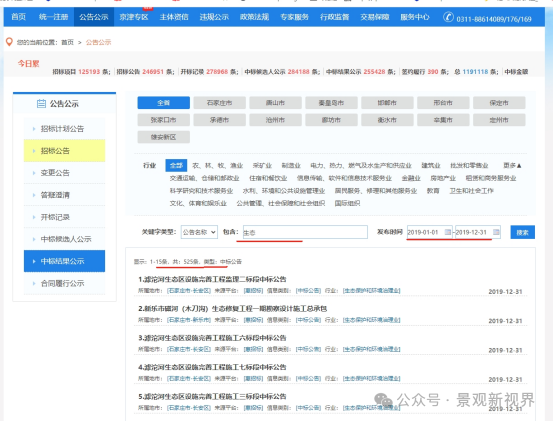Screen dimensions: 553x422
Task: Open the 统一注册 navigation tab
Action: [53, 17]
